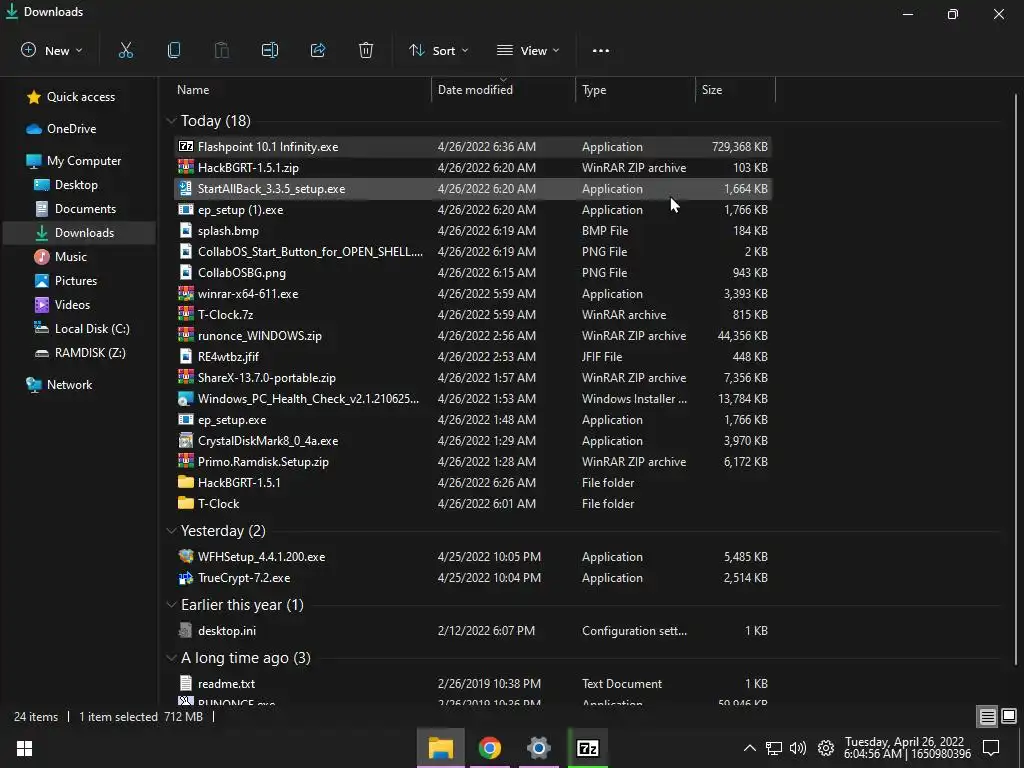Collapse the Yesterday (2) group

point(171,531)
